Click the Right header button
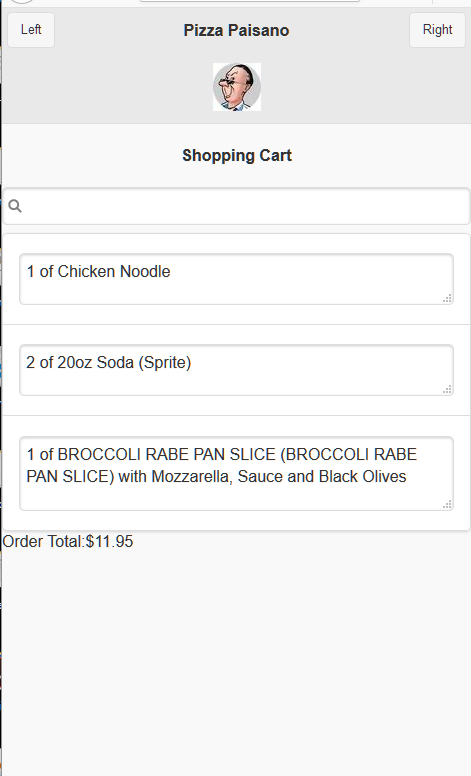 pos(437,30)
